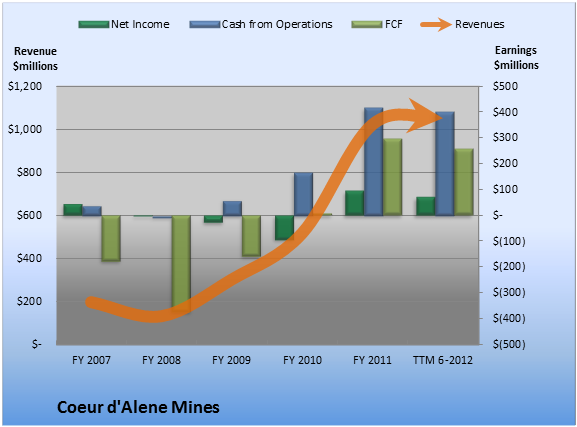Select the 'Revenues' legend label

pyautogui.click(x=479, y=24)
